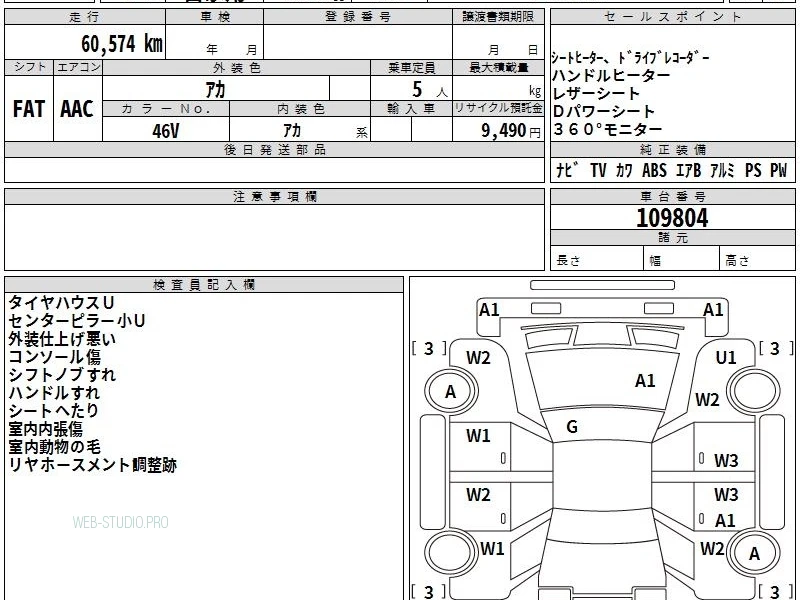This screenshot has width=800, height=600.
Task: Click the A1 mark inside the center glass panel
Action: coord(645,381)
